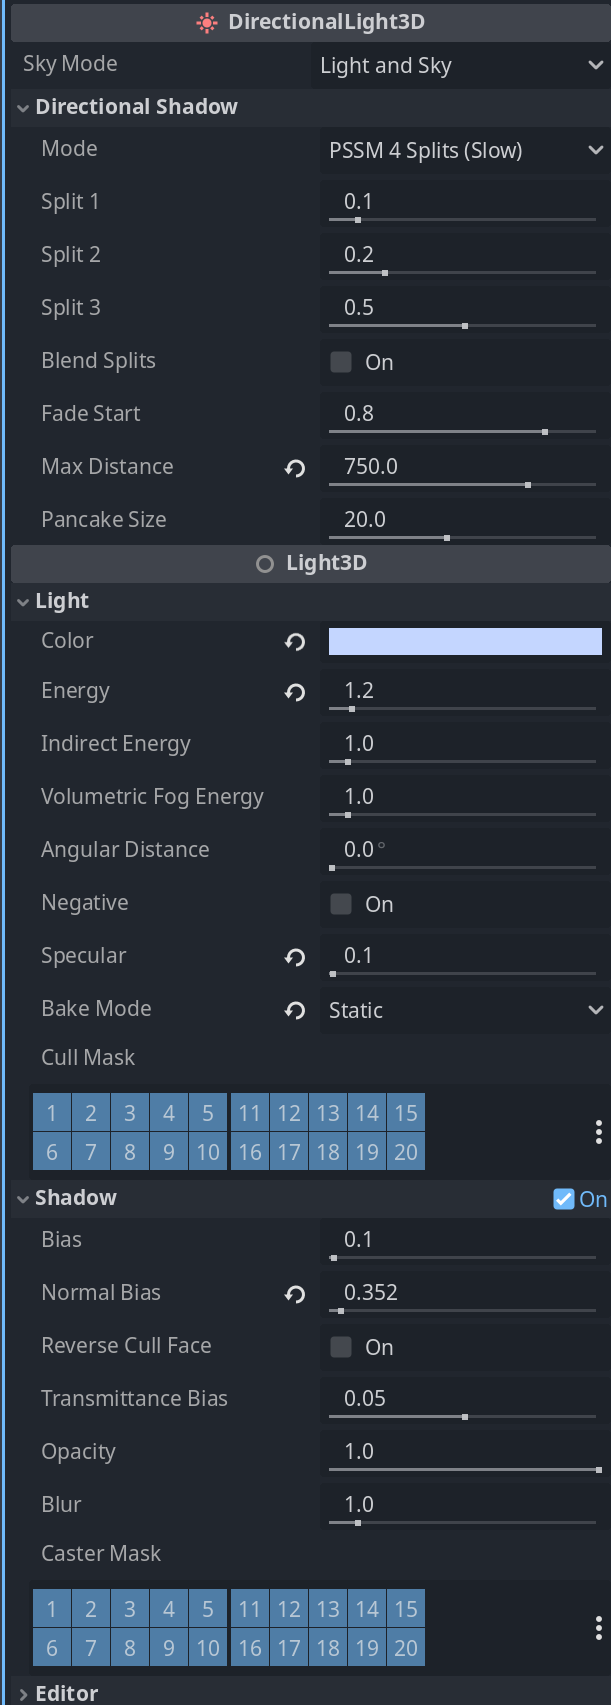The image size is (611, 1705).
Task: Open the Sky Mode dropdown
Action: click(x=460, y=66)
